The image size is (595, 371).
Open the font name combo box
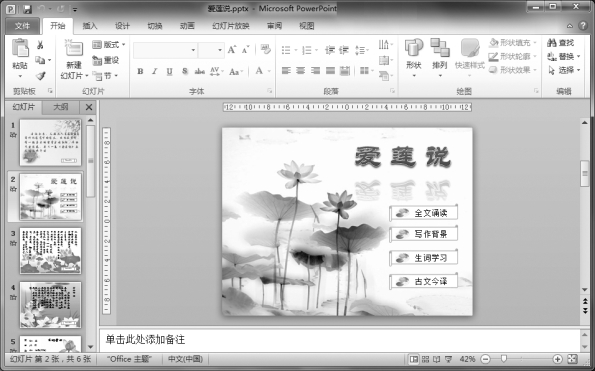point(165,50)
